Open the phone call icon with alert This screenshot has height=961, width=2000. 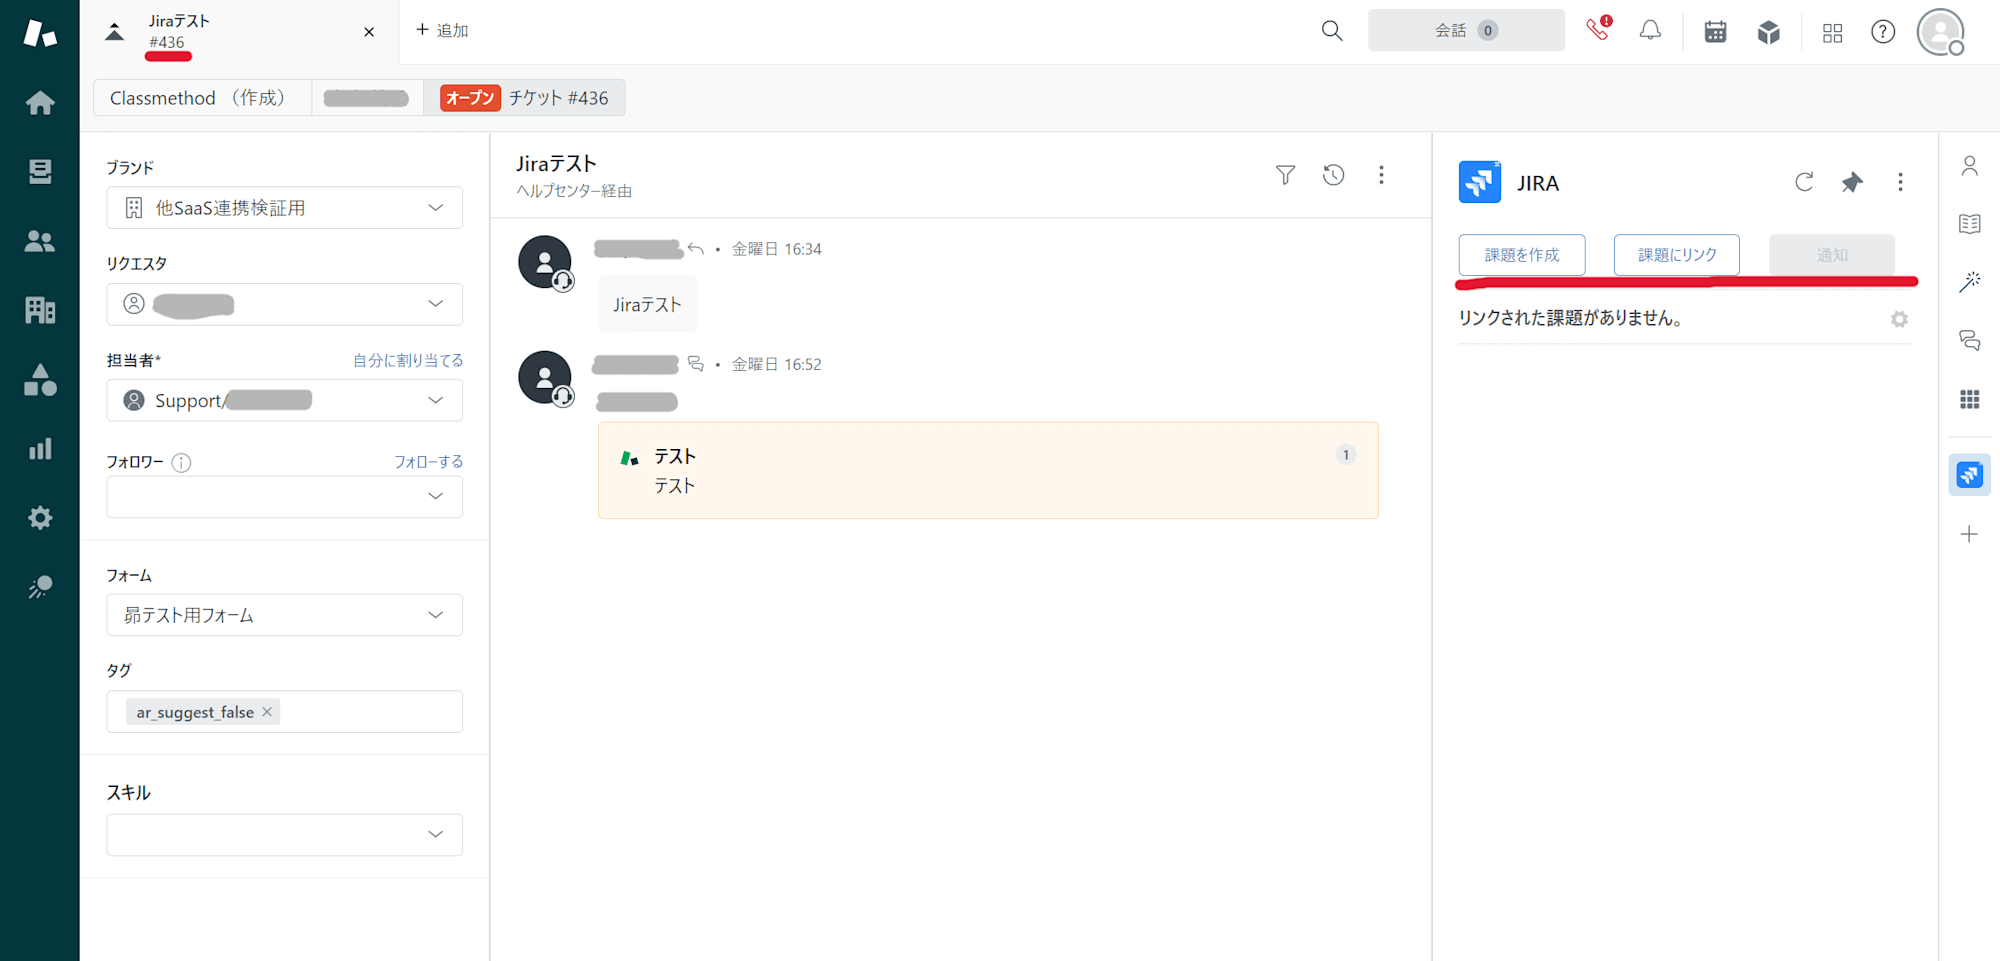coord(1598,29)
